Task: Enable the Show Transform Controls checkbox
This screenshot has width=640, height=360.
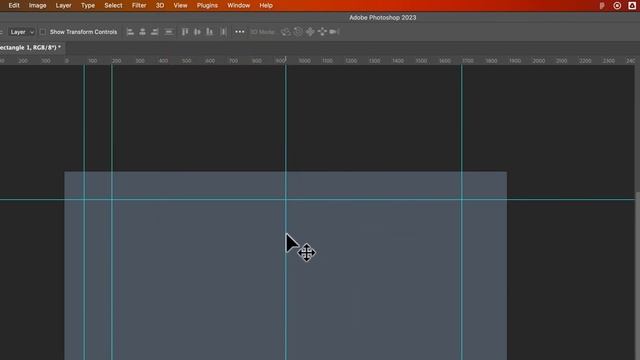Action: 42,32
